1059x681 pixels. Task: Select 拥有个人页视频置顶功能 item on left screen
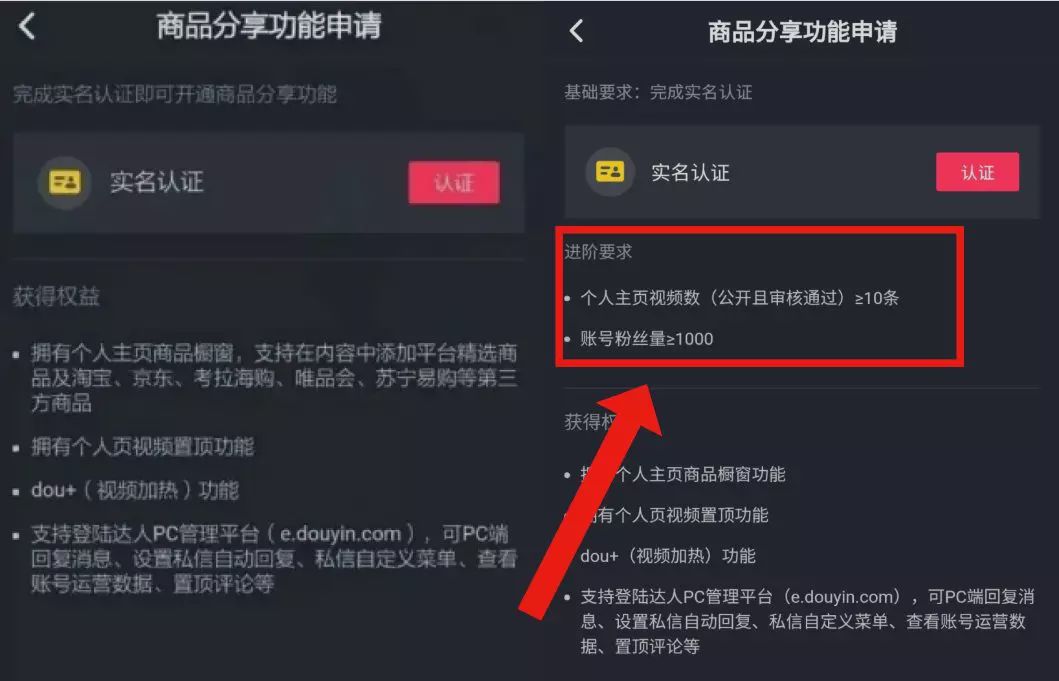point(143,447)
